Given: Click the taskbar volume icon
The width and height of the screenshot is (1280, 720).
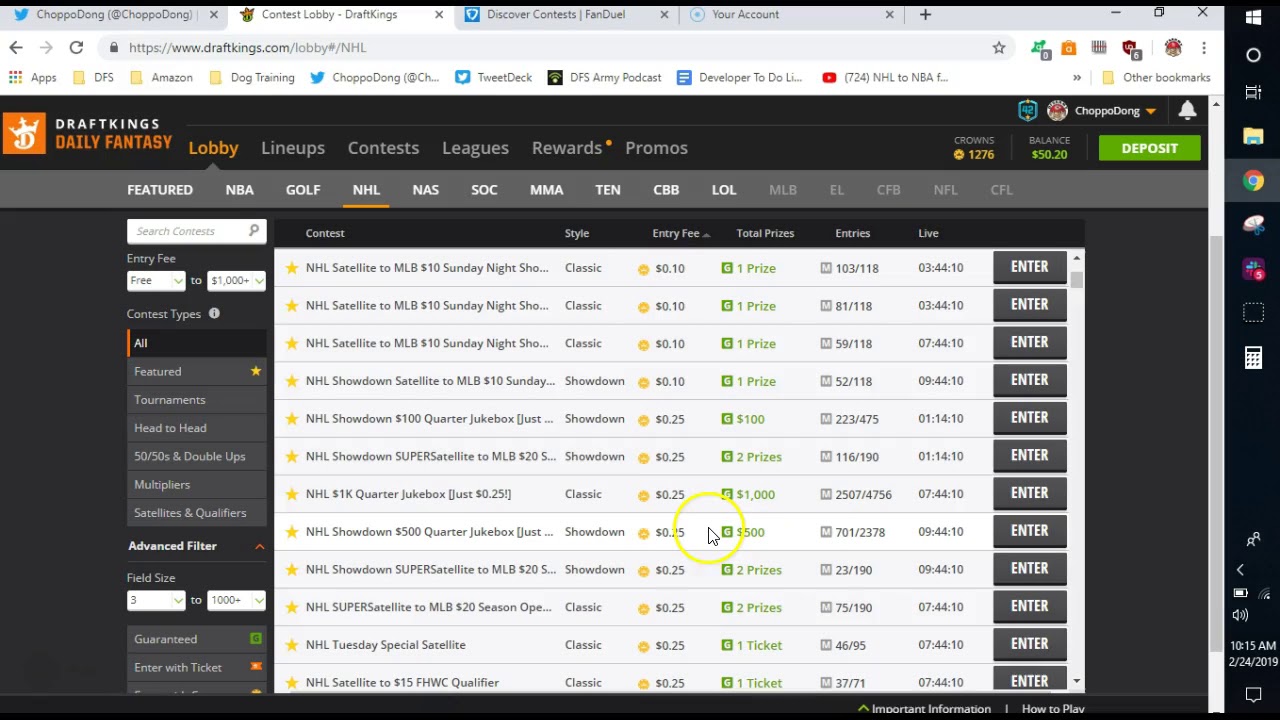Looking at the screenshot, I should tap(1240, 615).
